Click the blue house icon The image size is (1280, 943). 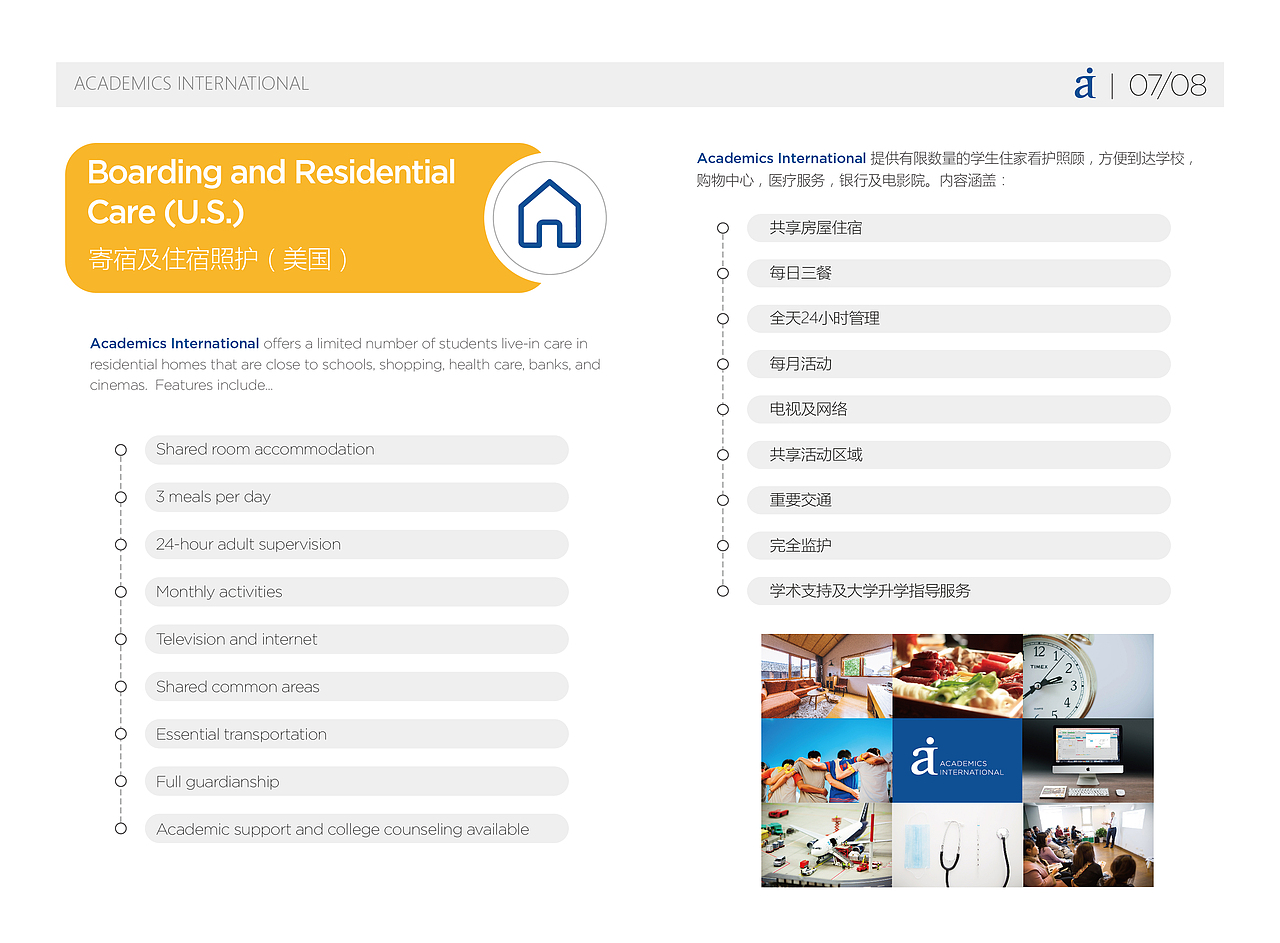coord(549,213)
